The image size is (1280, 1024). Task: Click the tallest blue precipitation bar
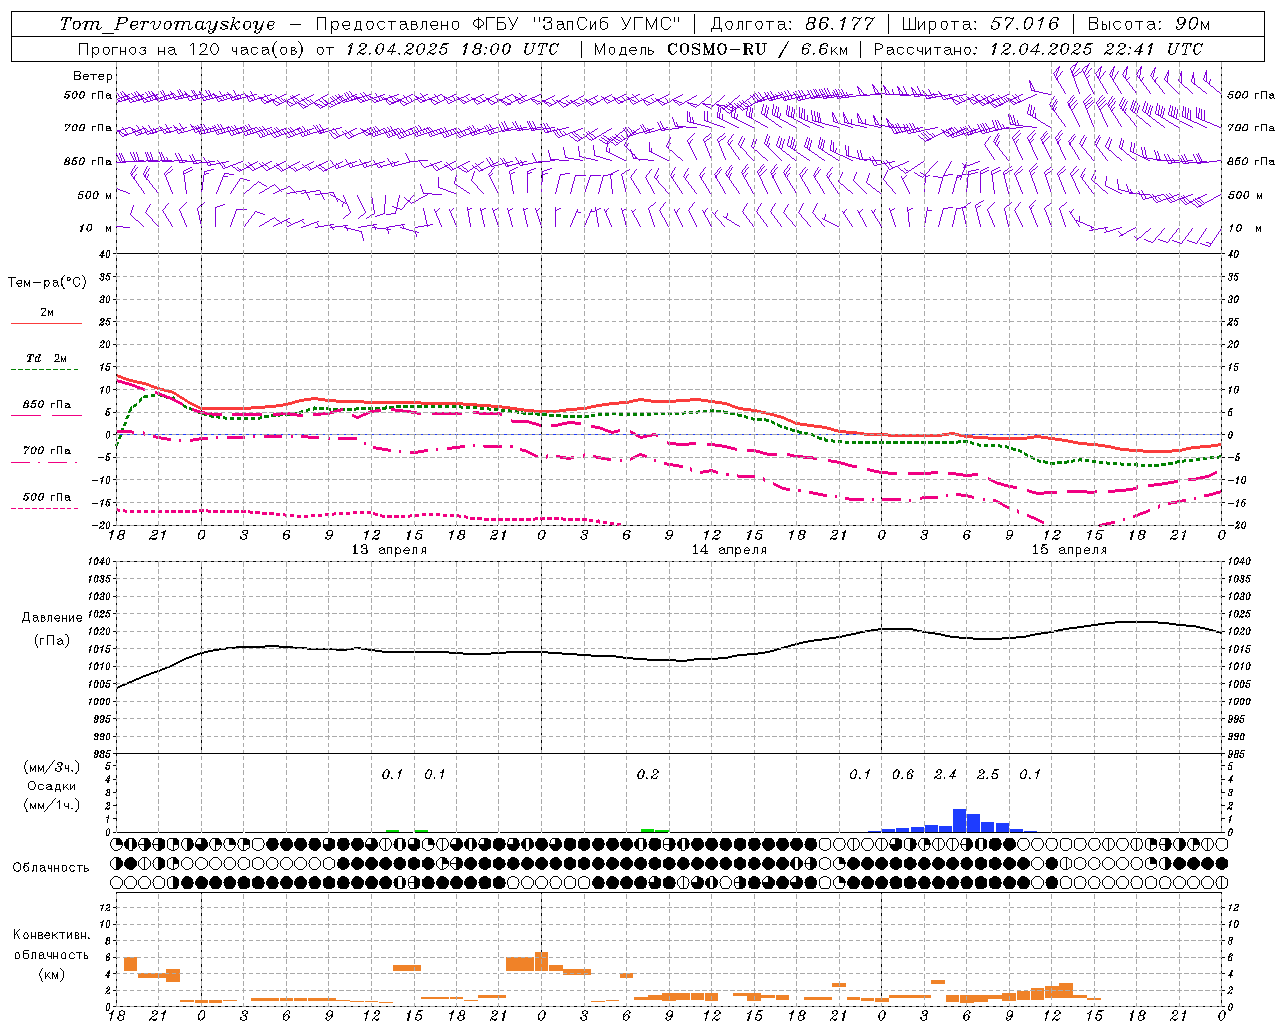click(x=959, y=821)
